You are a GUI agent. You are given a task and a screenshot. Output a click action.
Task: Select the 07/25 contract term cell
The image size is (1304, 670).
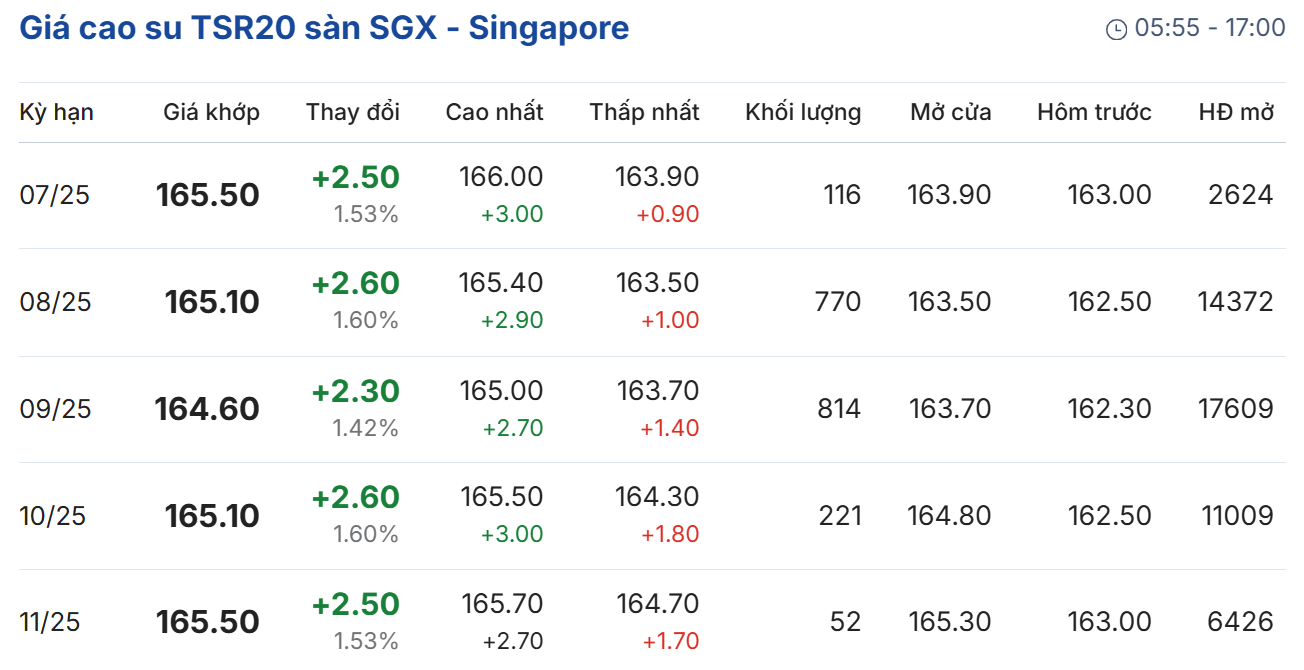55,195
